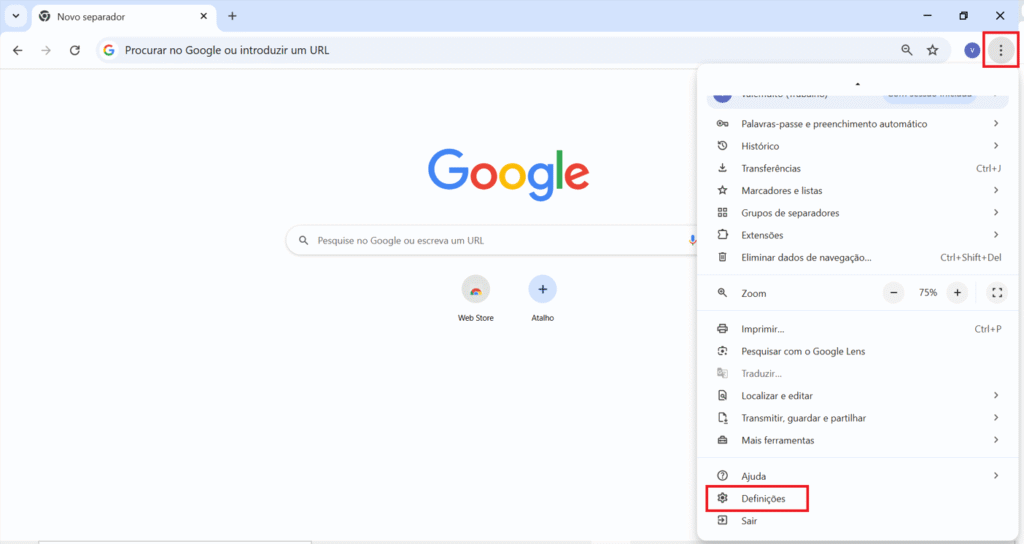Click the Ctrl+Shift+Del shortcut text
Image resolution: width=1024 pixels, height=544 pixels.
point(970,257)
